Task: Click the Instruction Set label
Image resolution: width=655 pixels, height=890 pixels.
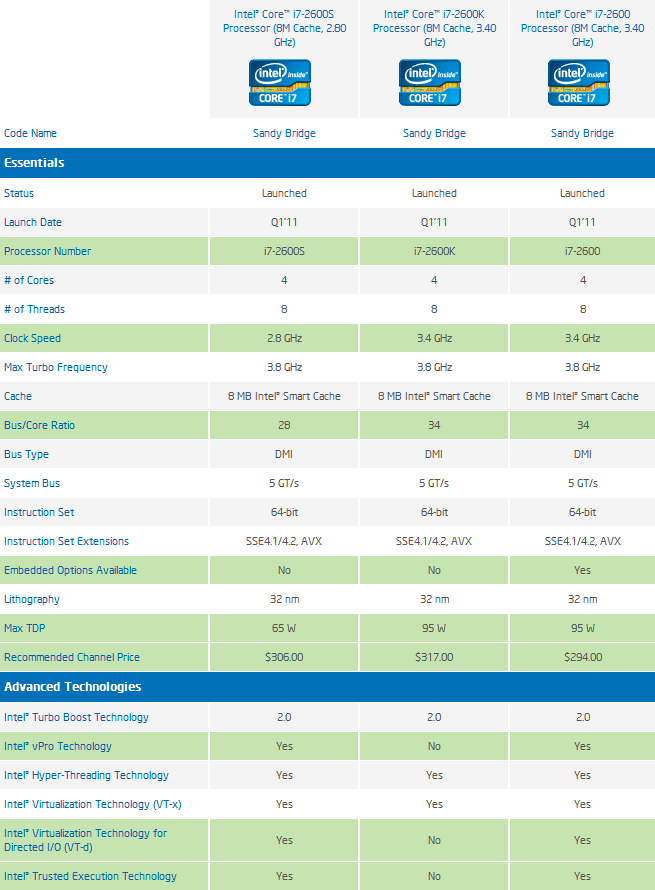Action: click(x=39, y=512)
